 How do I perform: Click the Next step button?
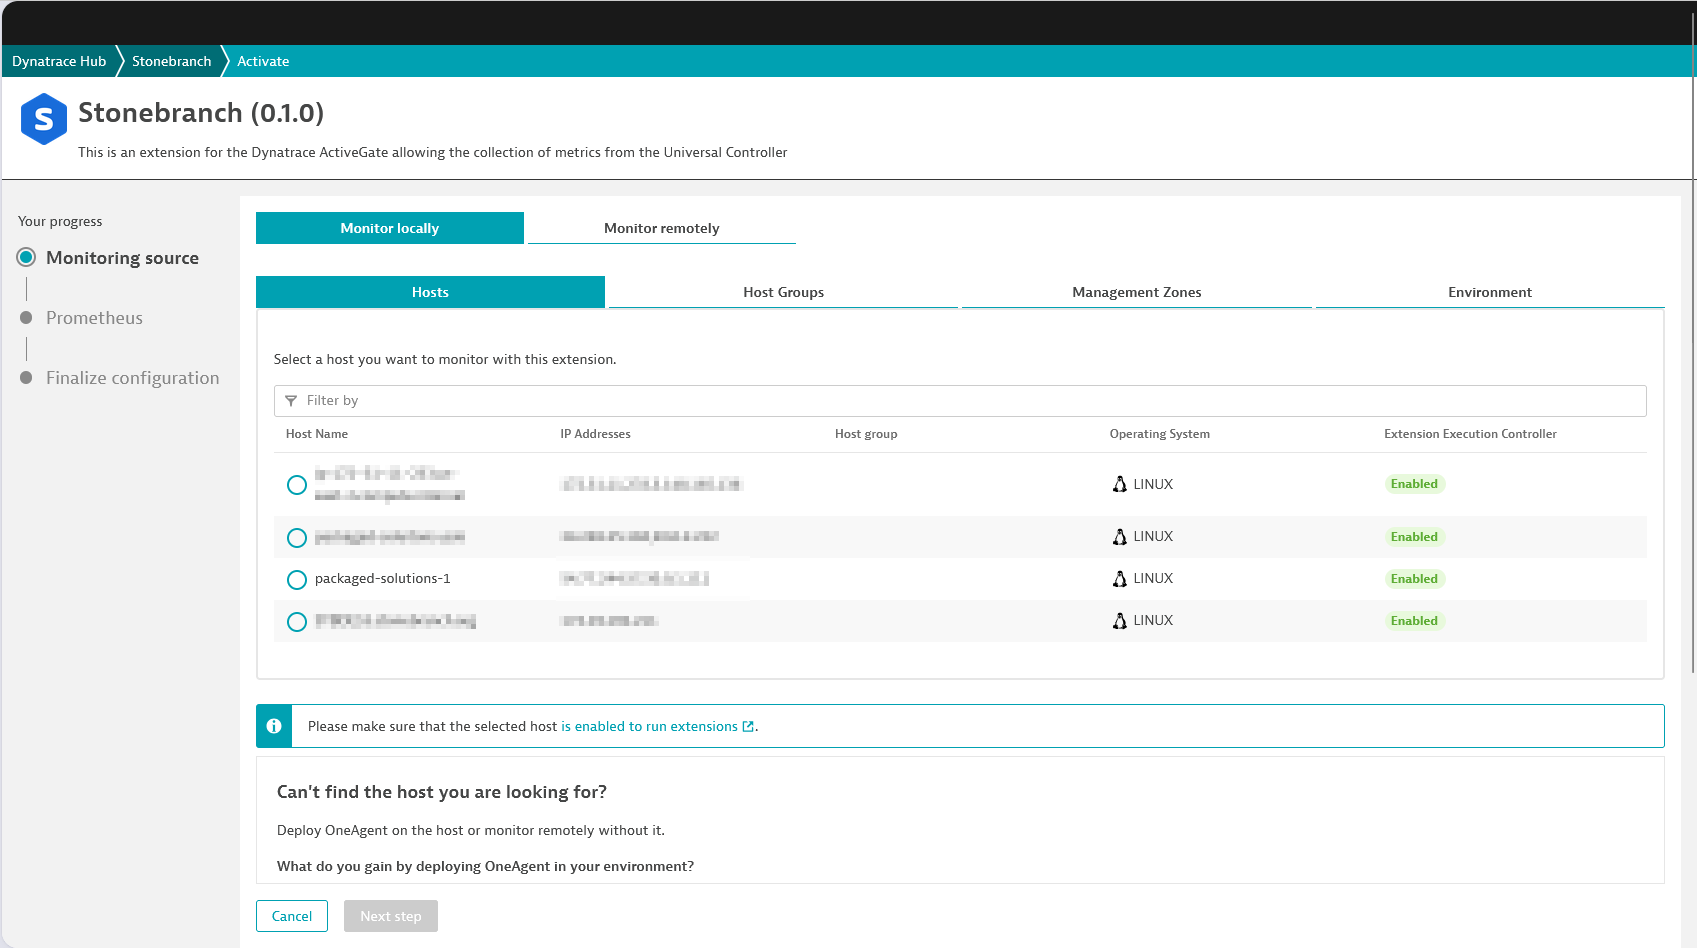(x=391, y=916)
